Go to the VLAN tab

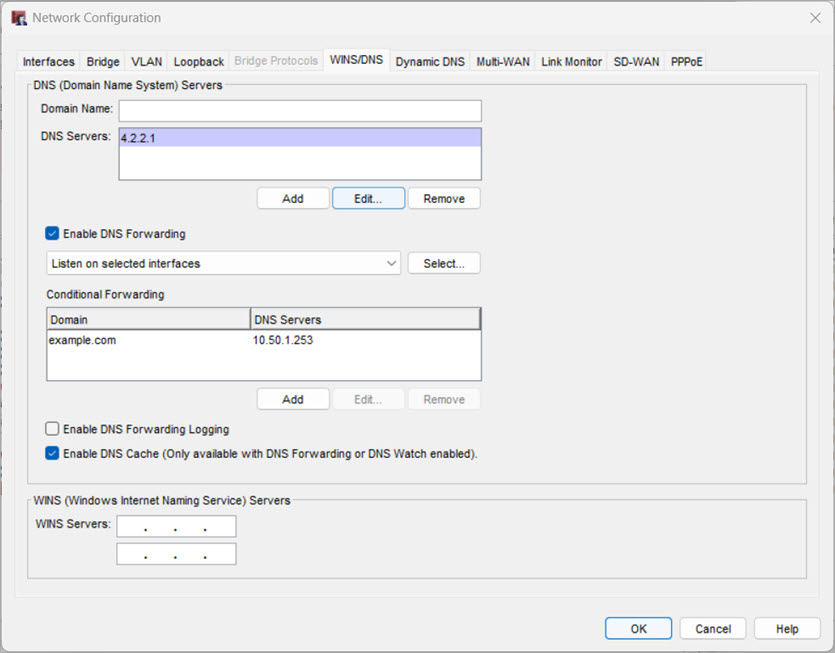tap(146, 62)
